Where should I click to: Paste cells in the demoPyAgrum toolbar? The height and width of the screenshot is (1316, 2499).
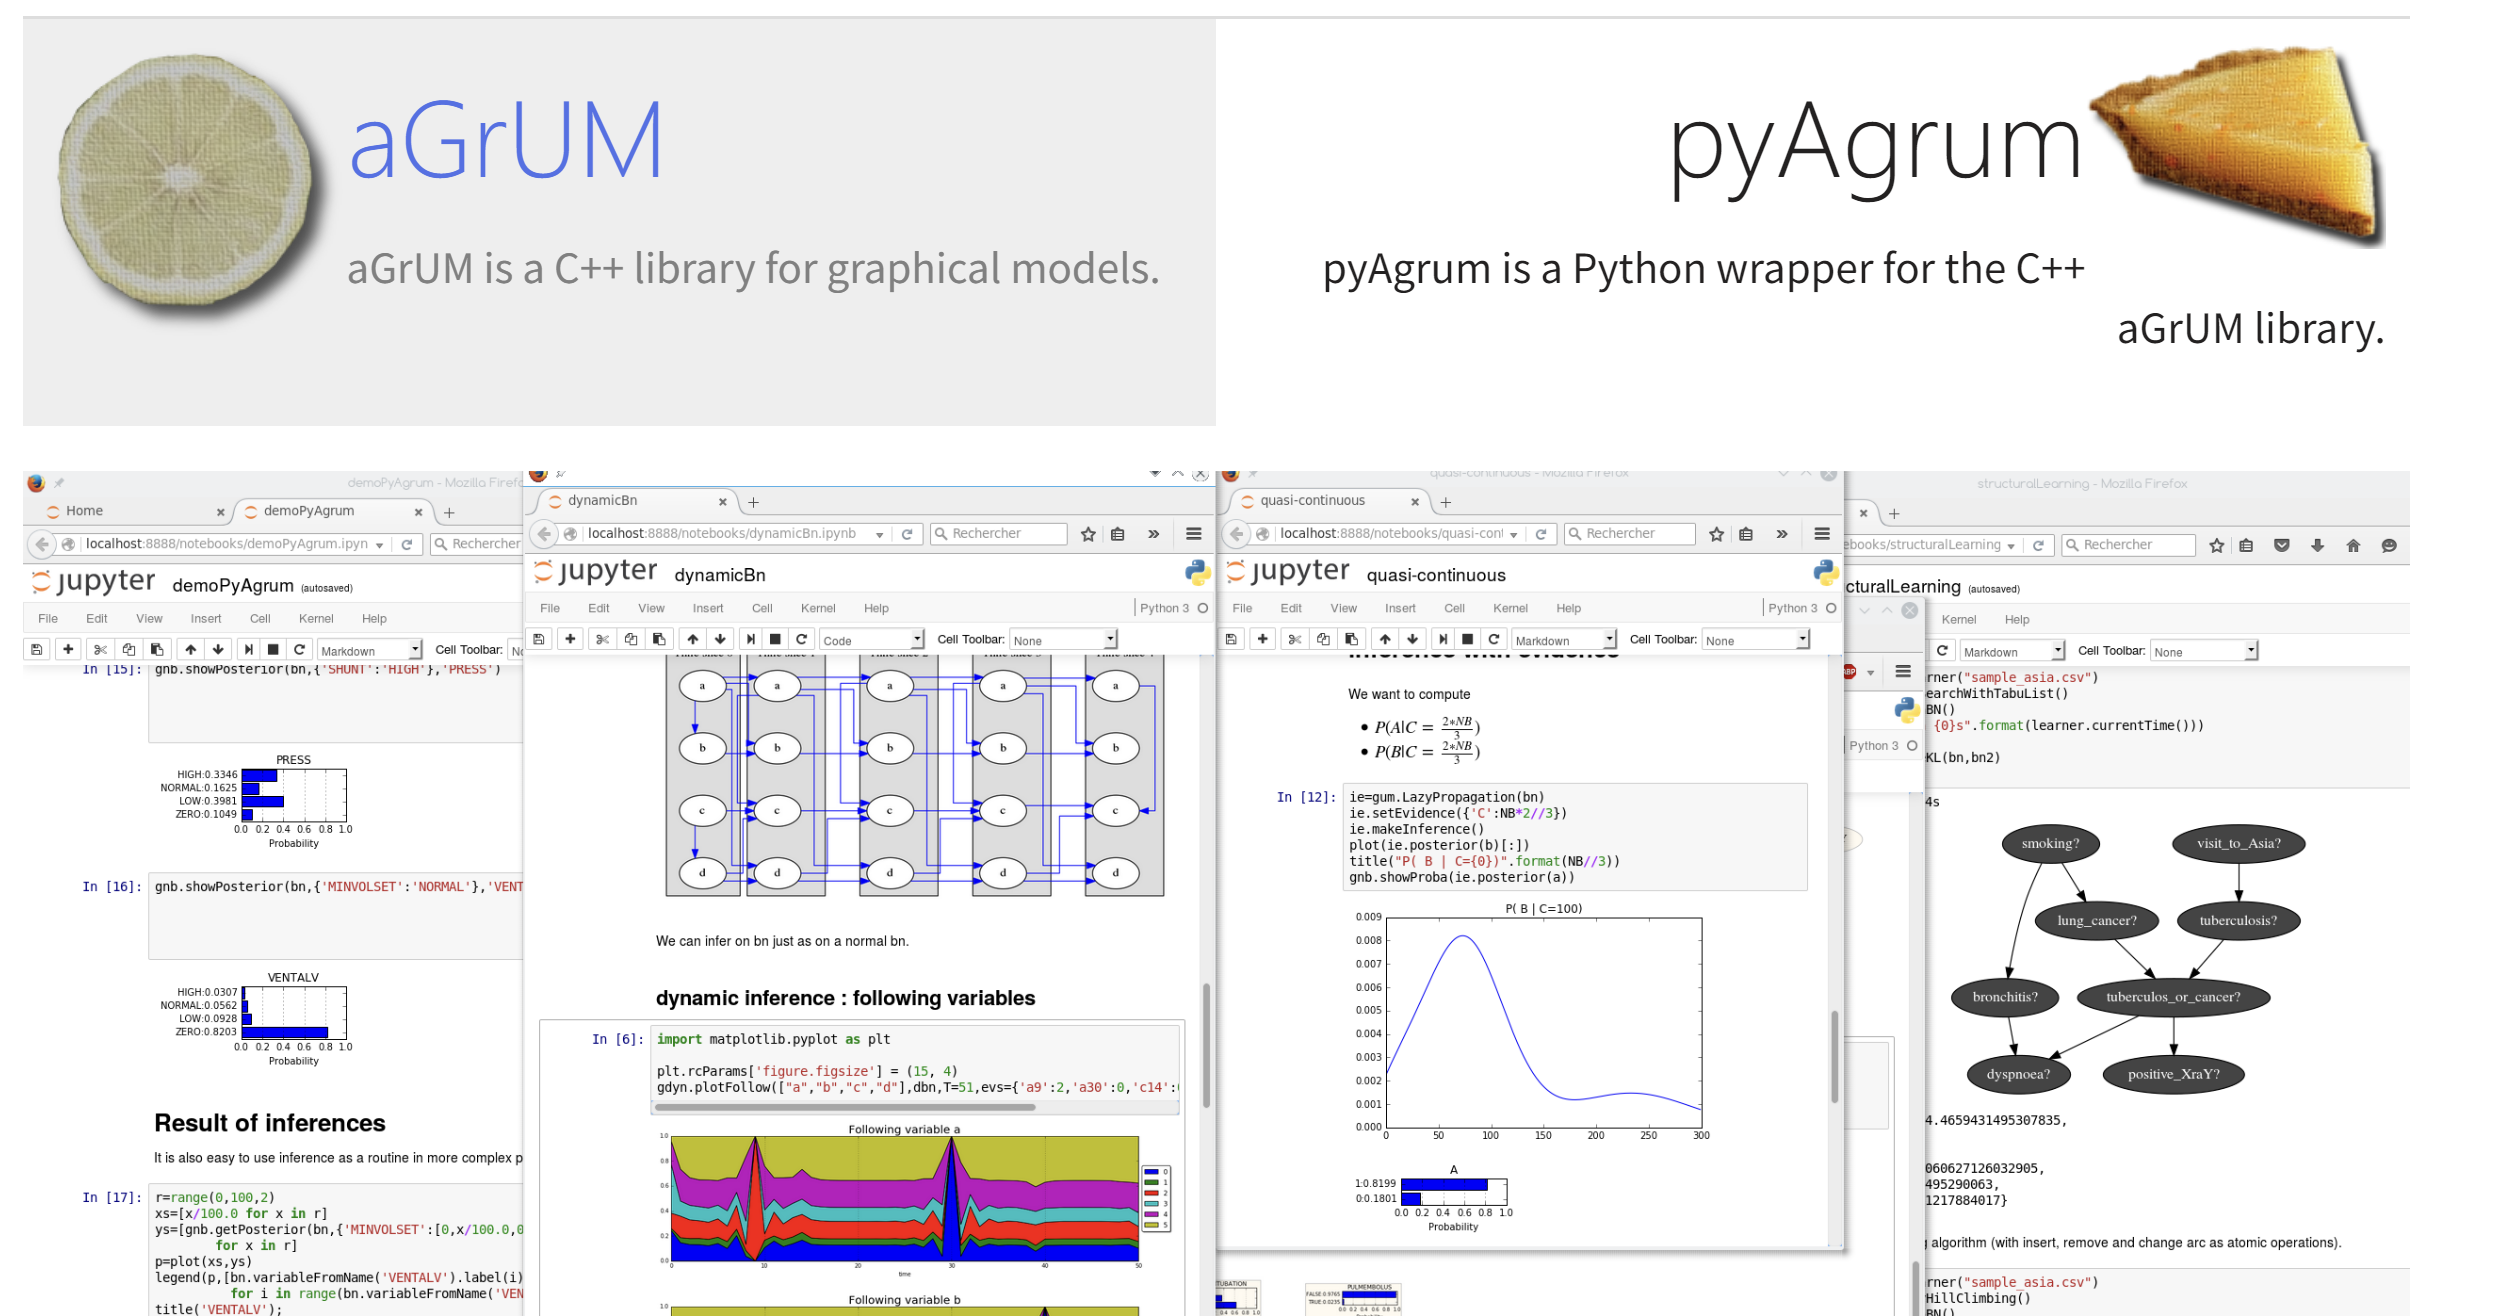tap(157, 650)
